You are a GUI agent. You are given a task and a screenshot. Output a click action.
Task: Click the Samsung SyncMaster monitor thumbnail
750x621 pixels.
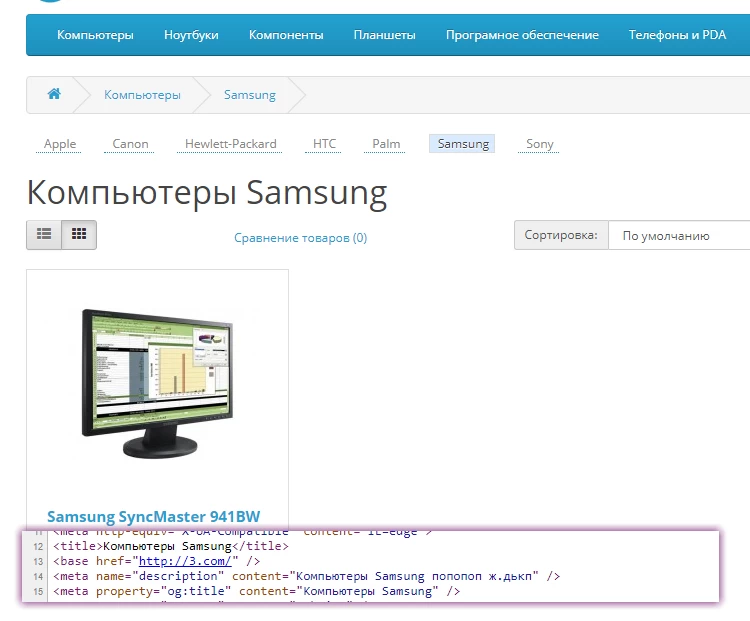click(x=157, y=383)
